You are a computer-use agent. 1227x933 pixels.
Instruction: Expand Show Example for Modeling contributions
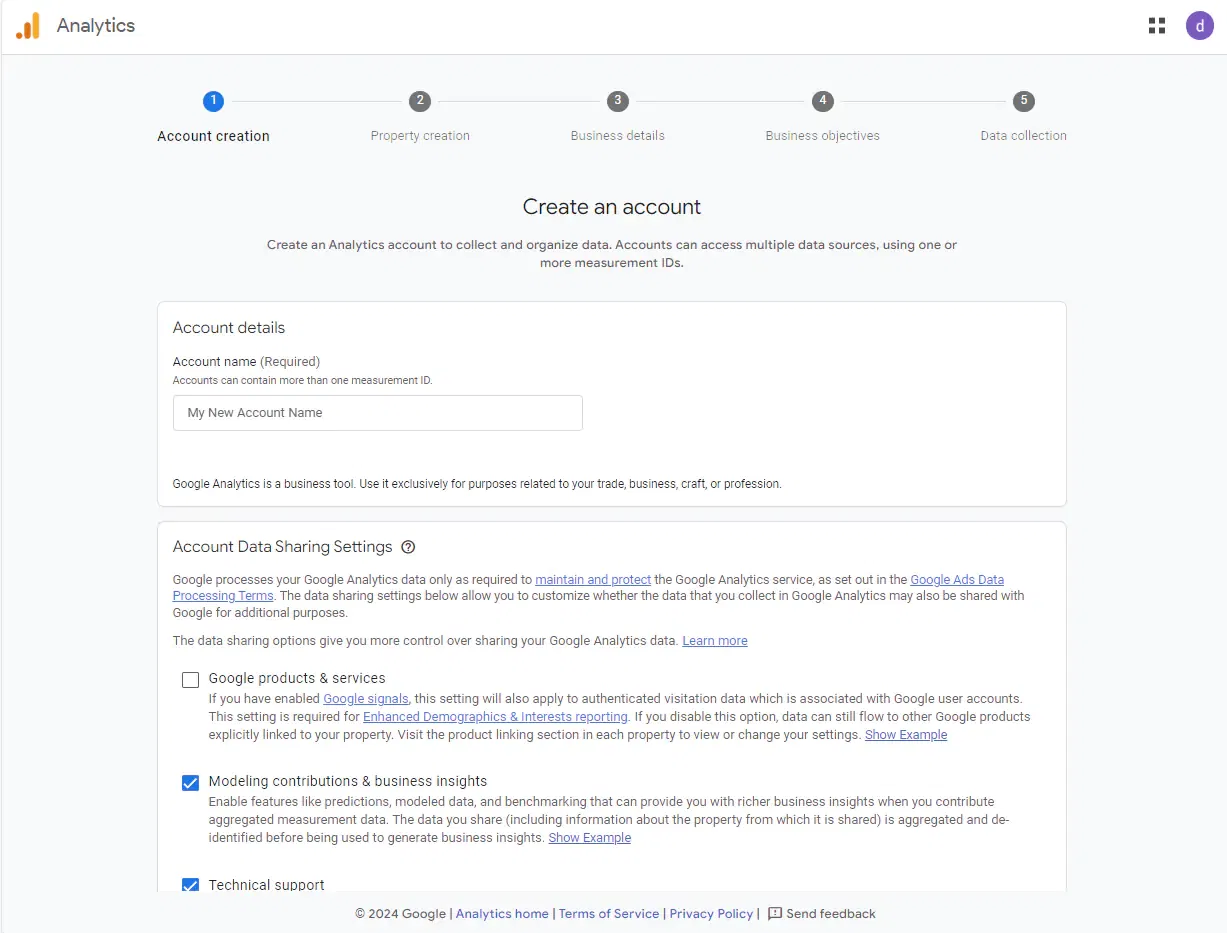pos(589,838)
